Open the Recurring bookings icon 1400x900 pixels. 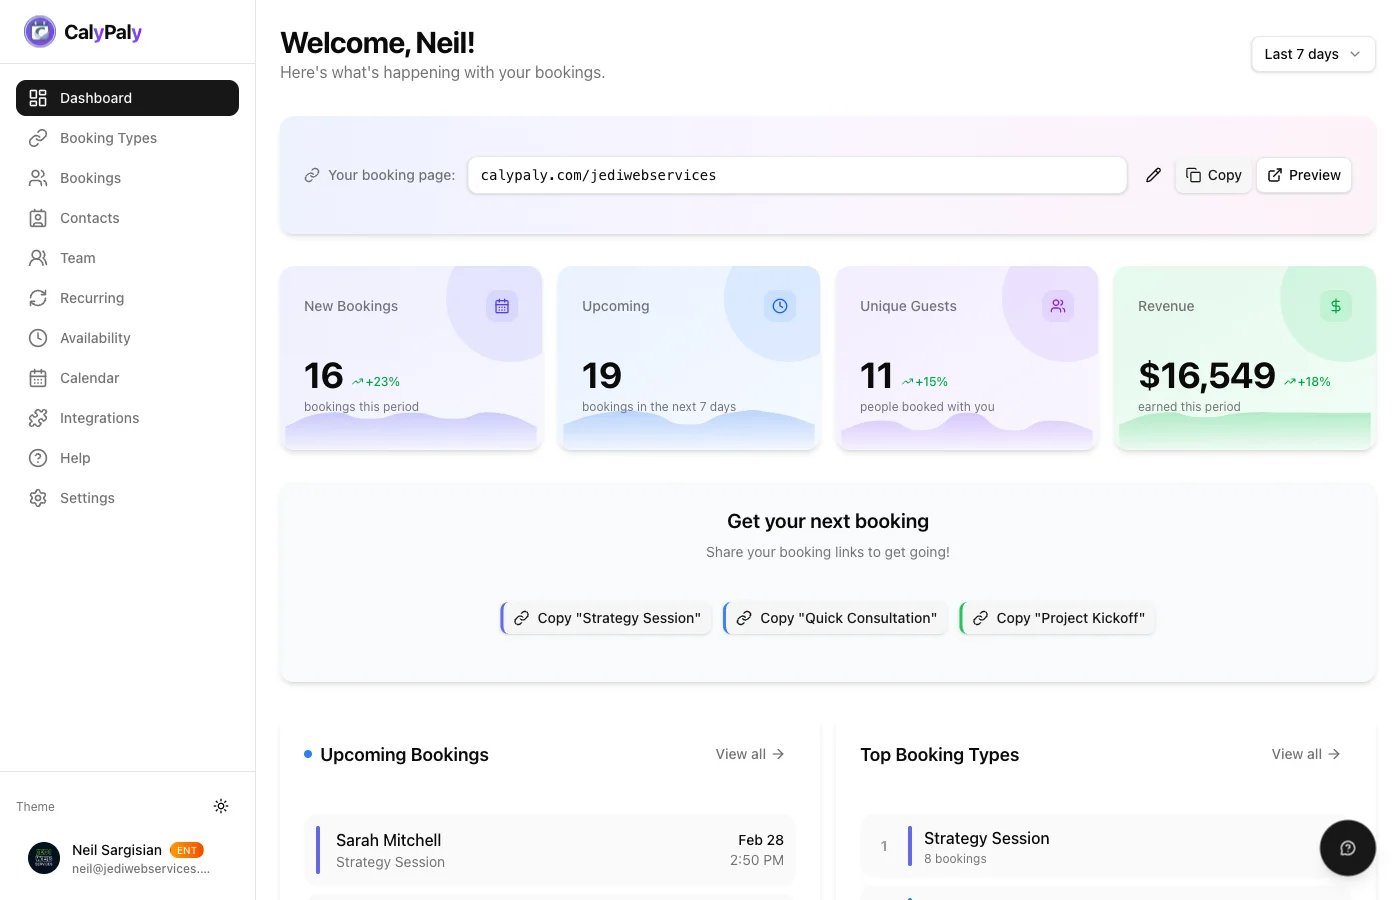pyautogui.click(x=38, y=298)
